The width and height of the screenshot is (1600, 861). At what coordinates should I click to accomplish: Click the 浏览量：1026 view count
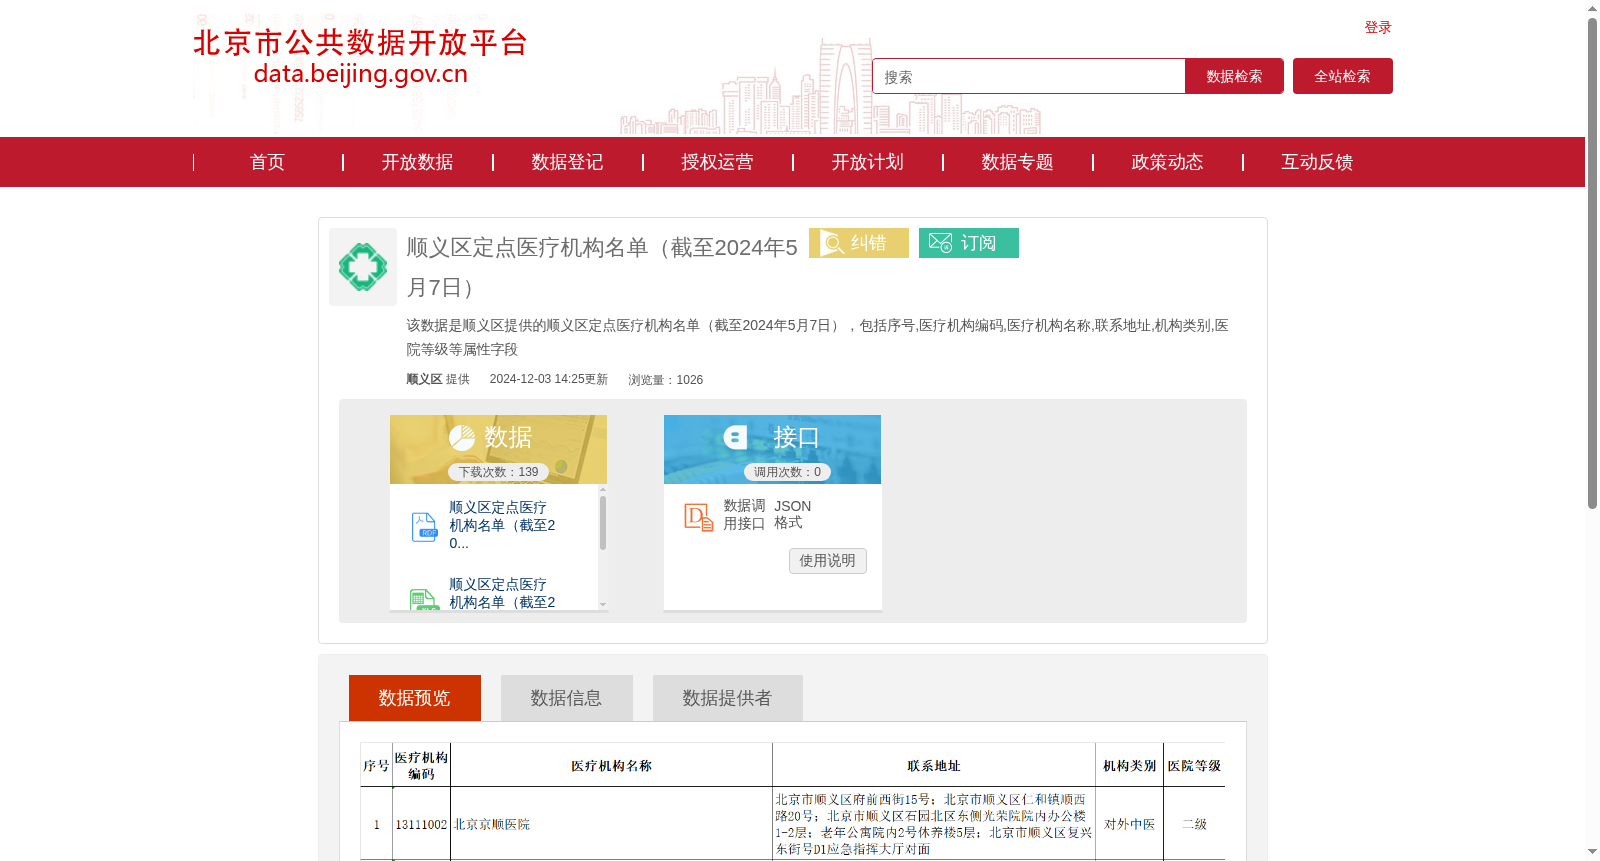(666, 380)
